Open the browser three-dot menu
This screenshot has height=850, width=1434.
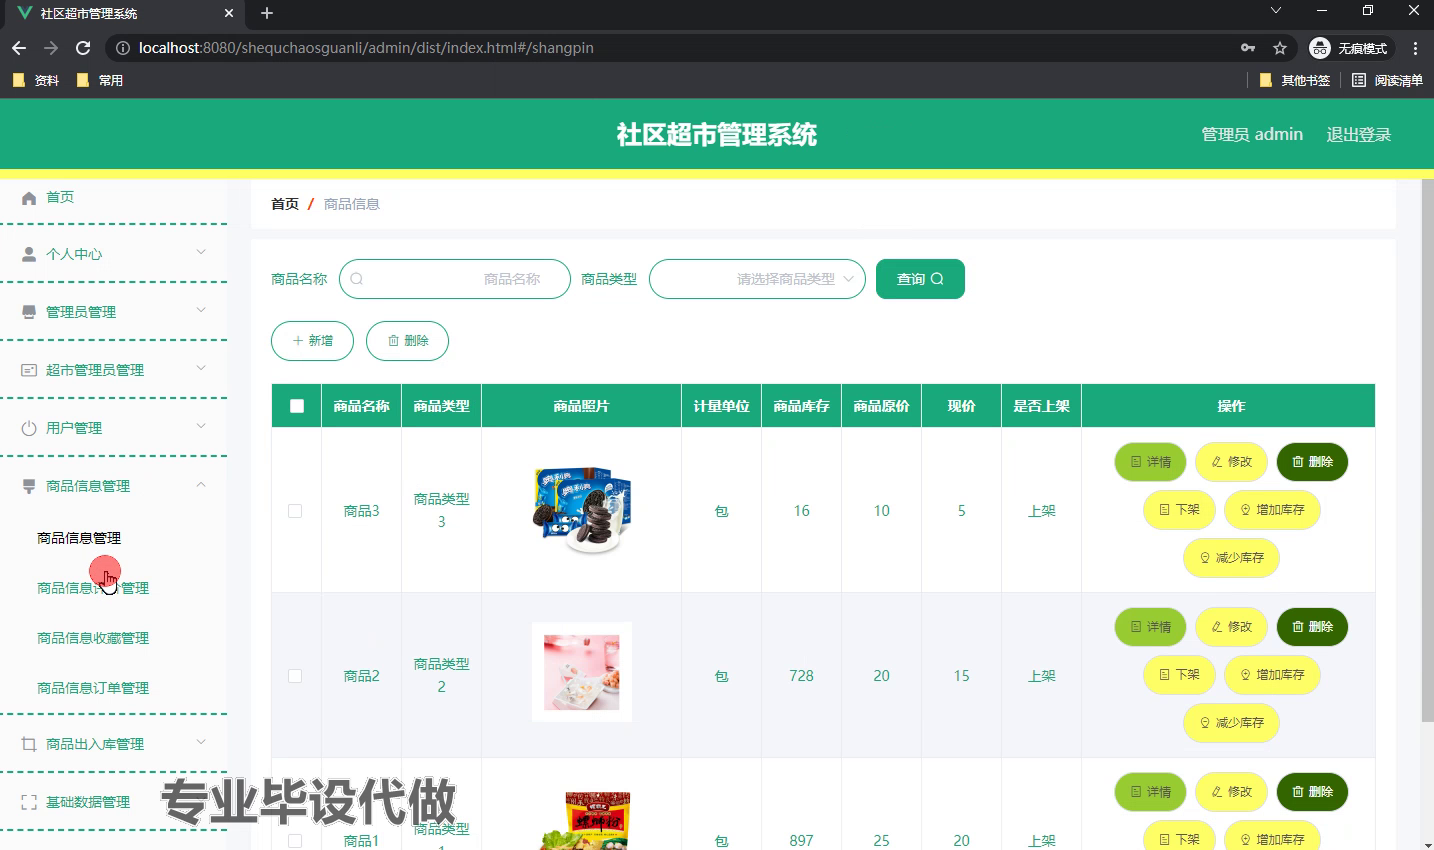(1416, 48)
